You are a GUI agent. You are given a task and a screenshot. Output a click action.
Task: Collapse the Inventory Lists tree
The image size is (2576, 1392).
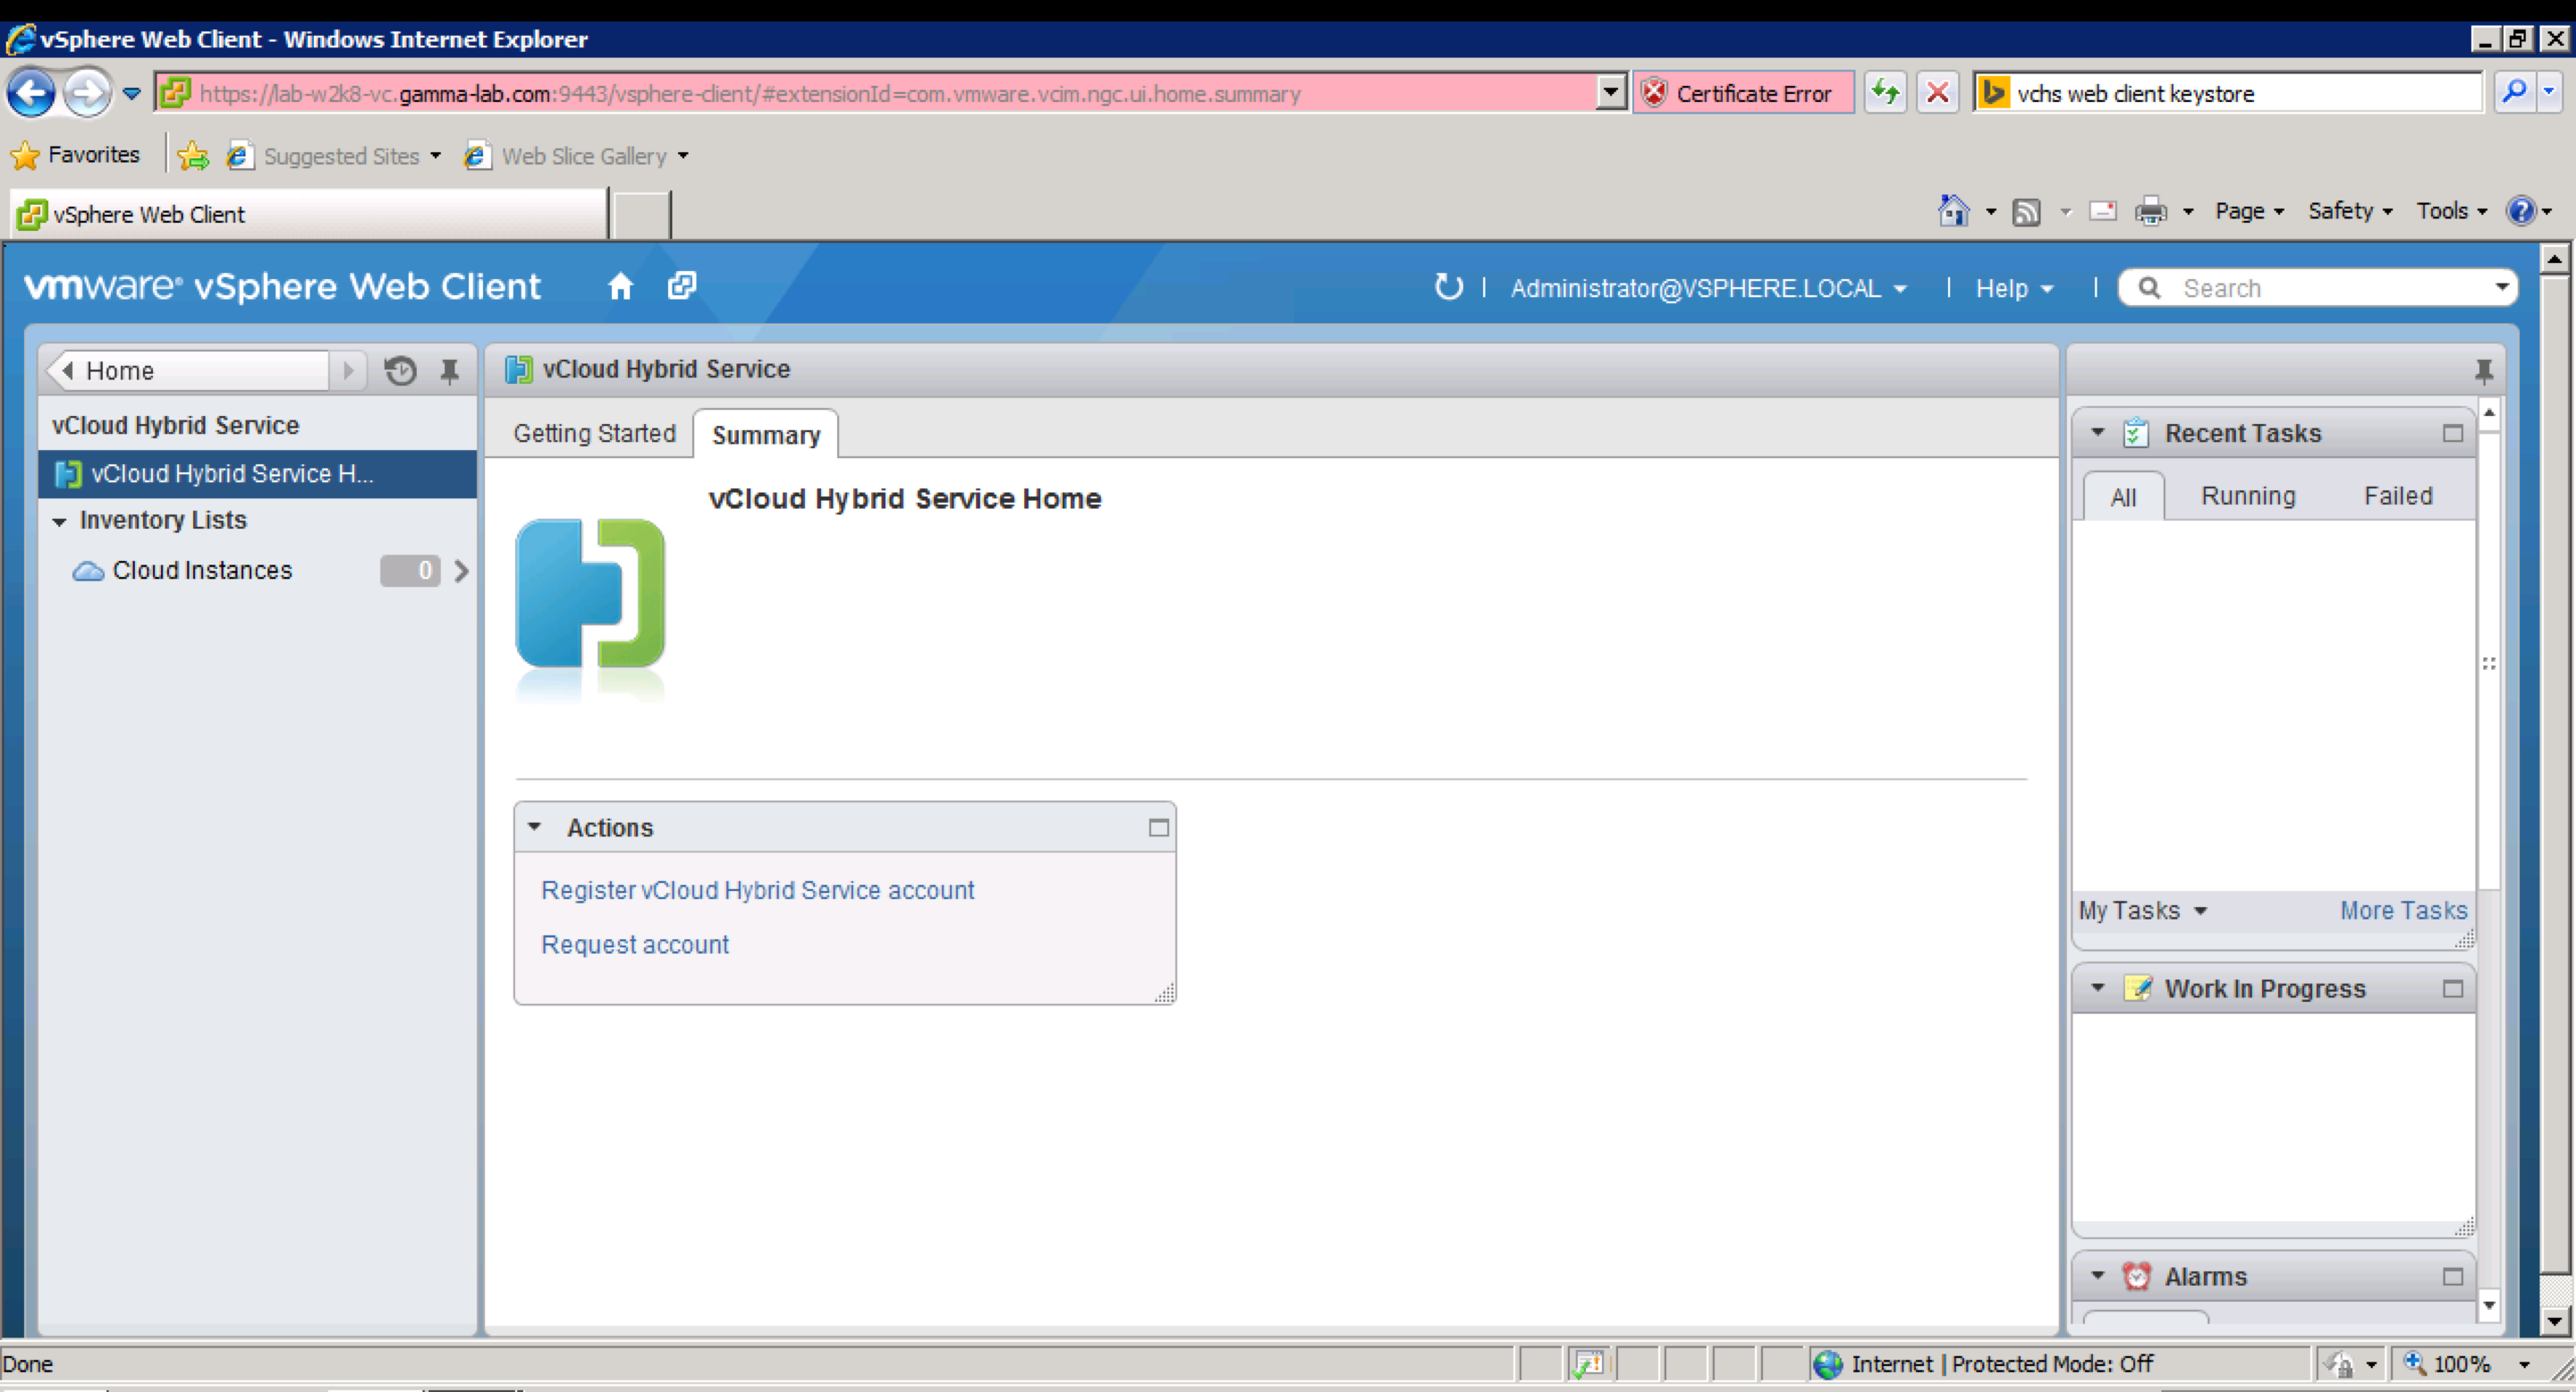60,521
